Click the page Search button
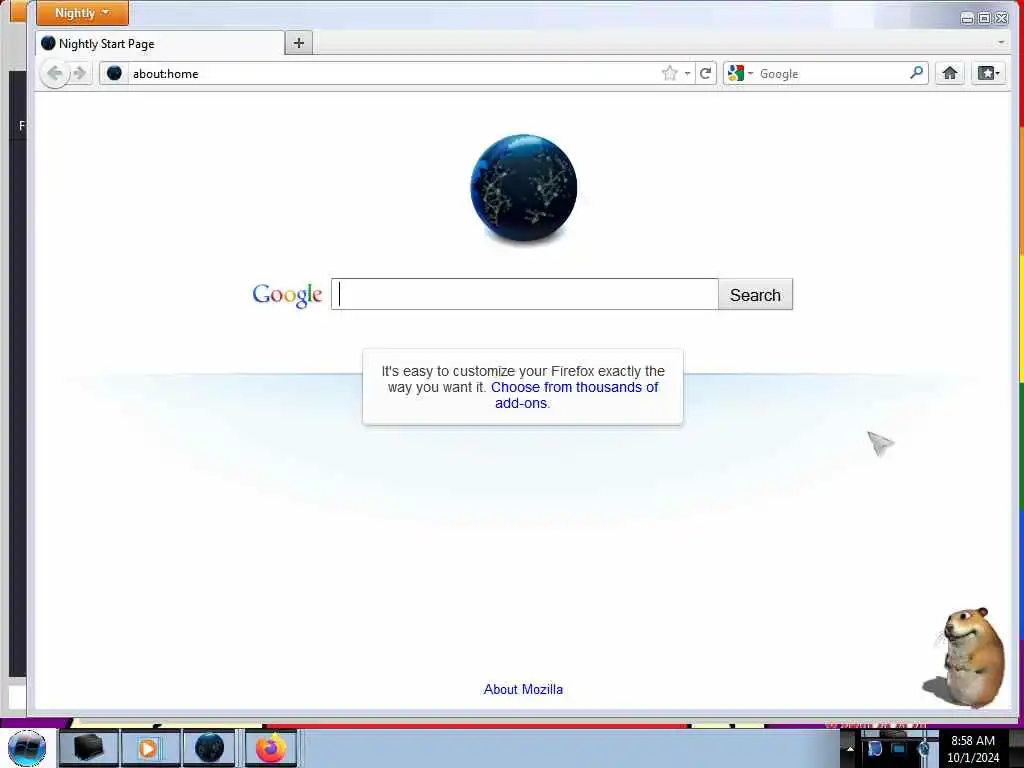The image size is (1024, 768). 755,295
